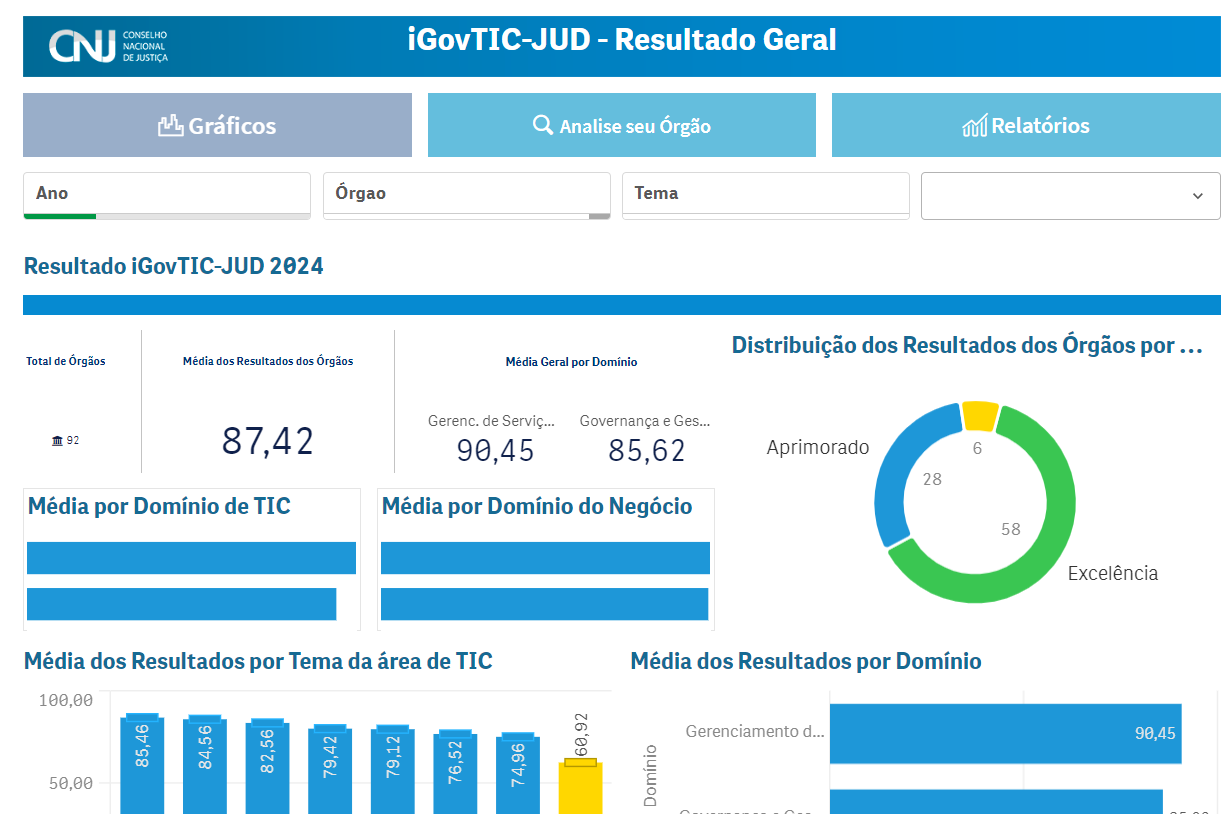Open the Tema filter
Screen dimensions: 1222x814
(x=766, y=195)
